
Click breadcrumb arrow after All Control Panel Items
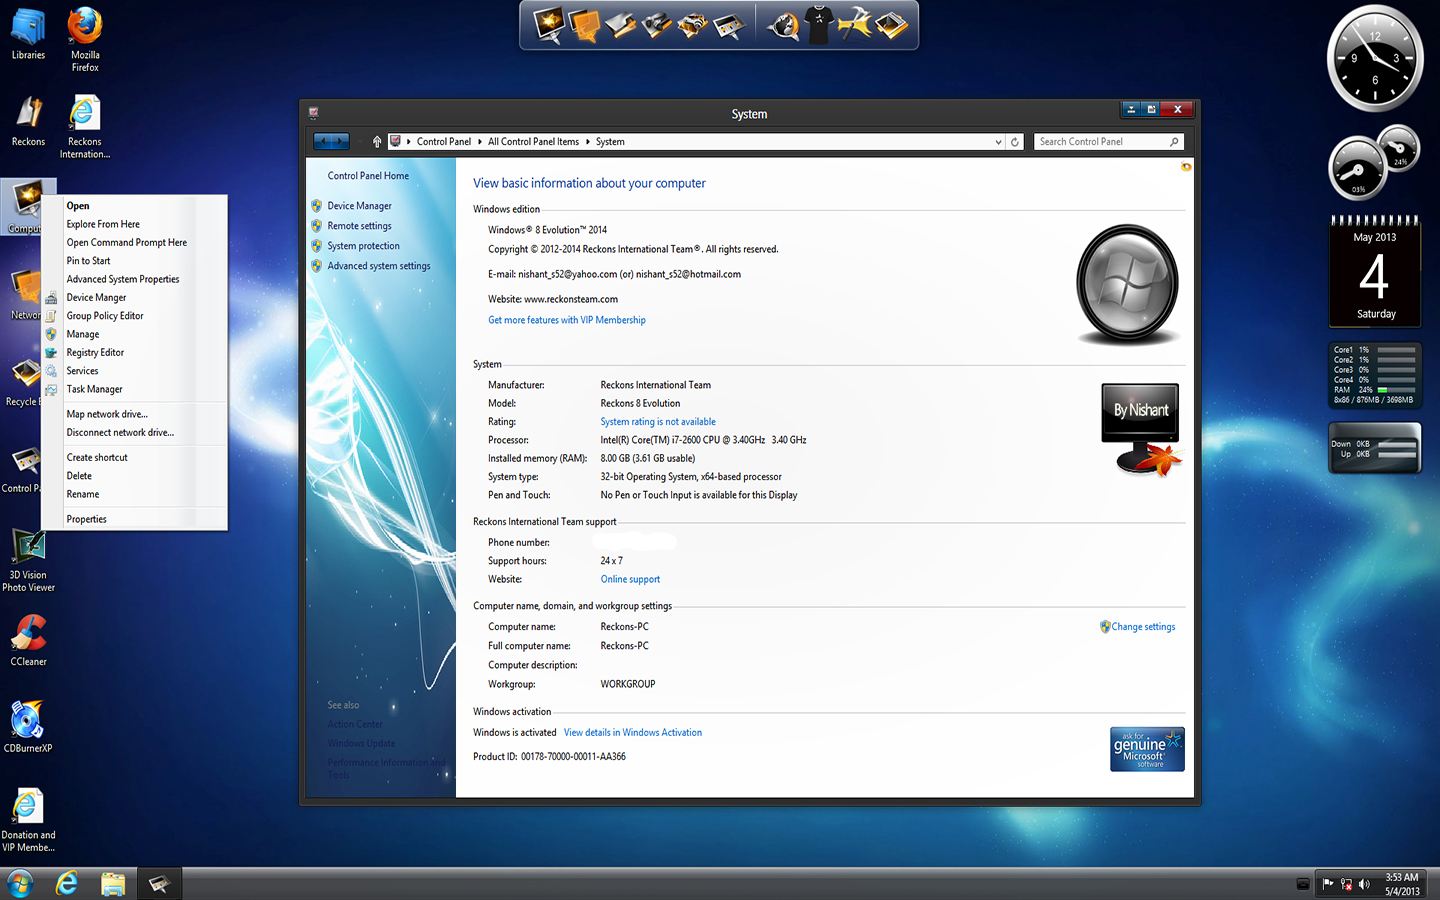point(588,142)
